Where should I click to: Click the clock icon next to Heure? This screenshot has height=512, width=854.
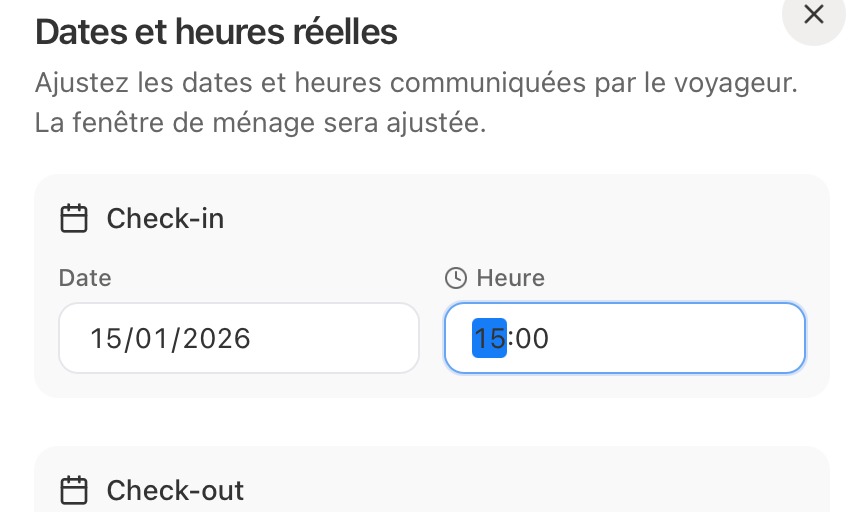tap(456, 278)
